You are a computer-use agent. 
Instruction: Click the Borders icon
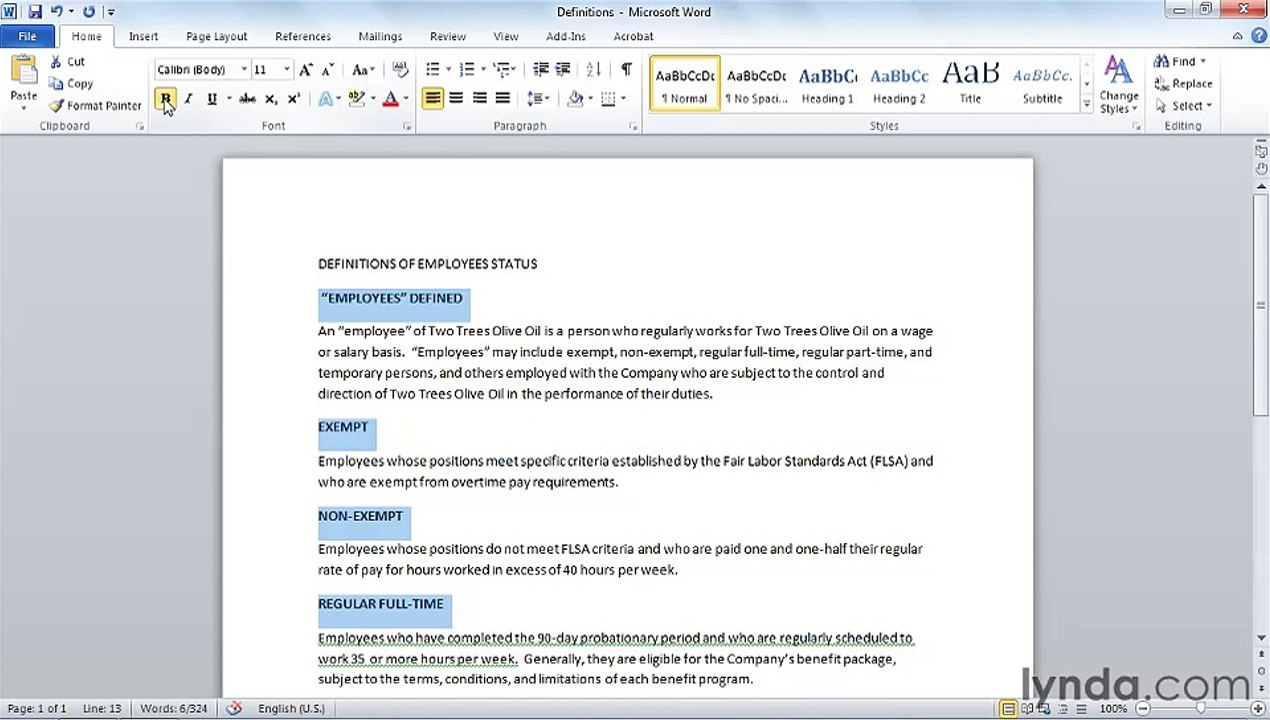pyautogui.click(x=608, y=98)
